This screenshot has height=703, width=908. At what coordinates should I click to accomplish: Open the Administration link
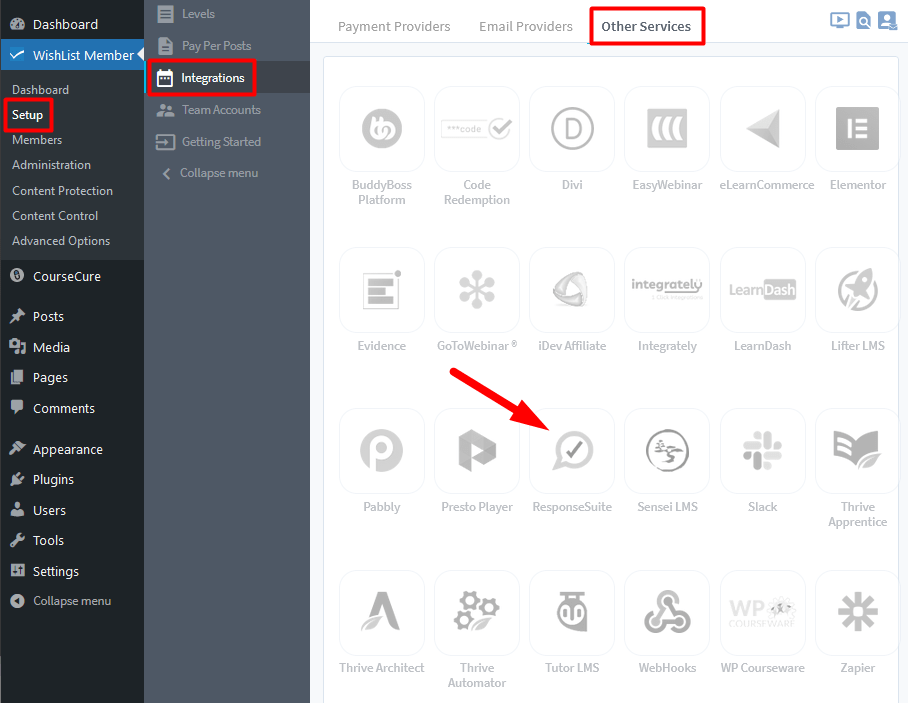[x=52, y=165]
